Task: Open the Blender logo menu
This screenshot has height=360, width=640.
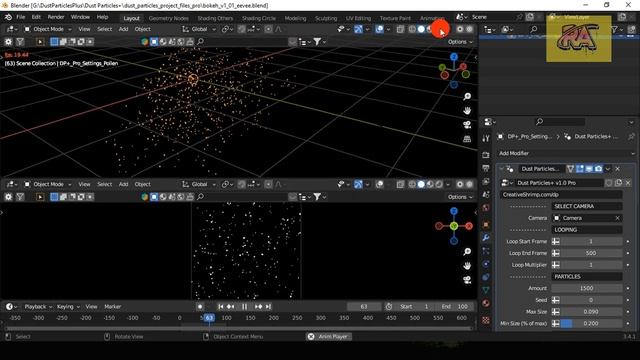Action: 8,17
